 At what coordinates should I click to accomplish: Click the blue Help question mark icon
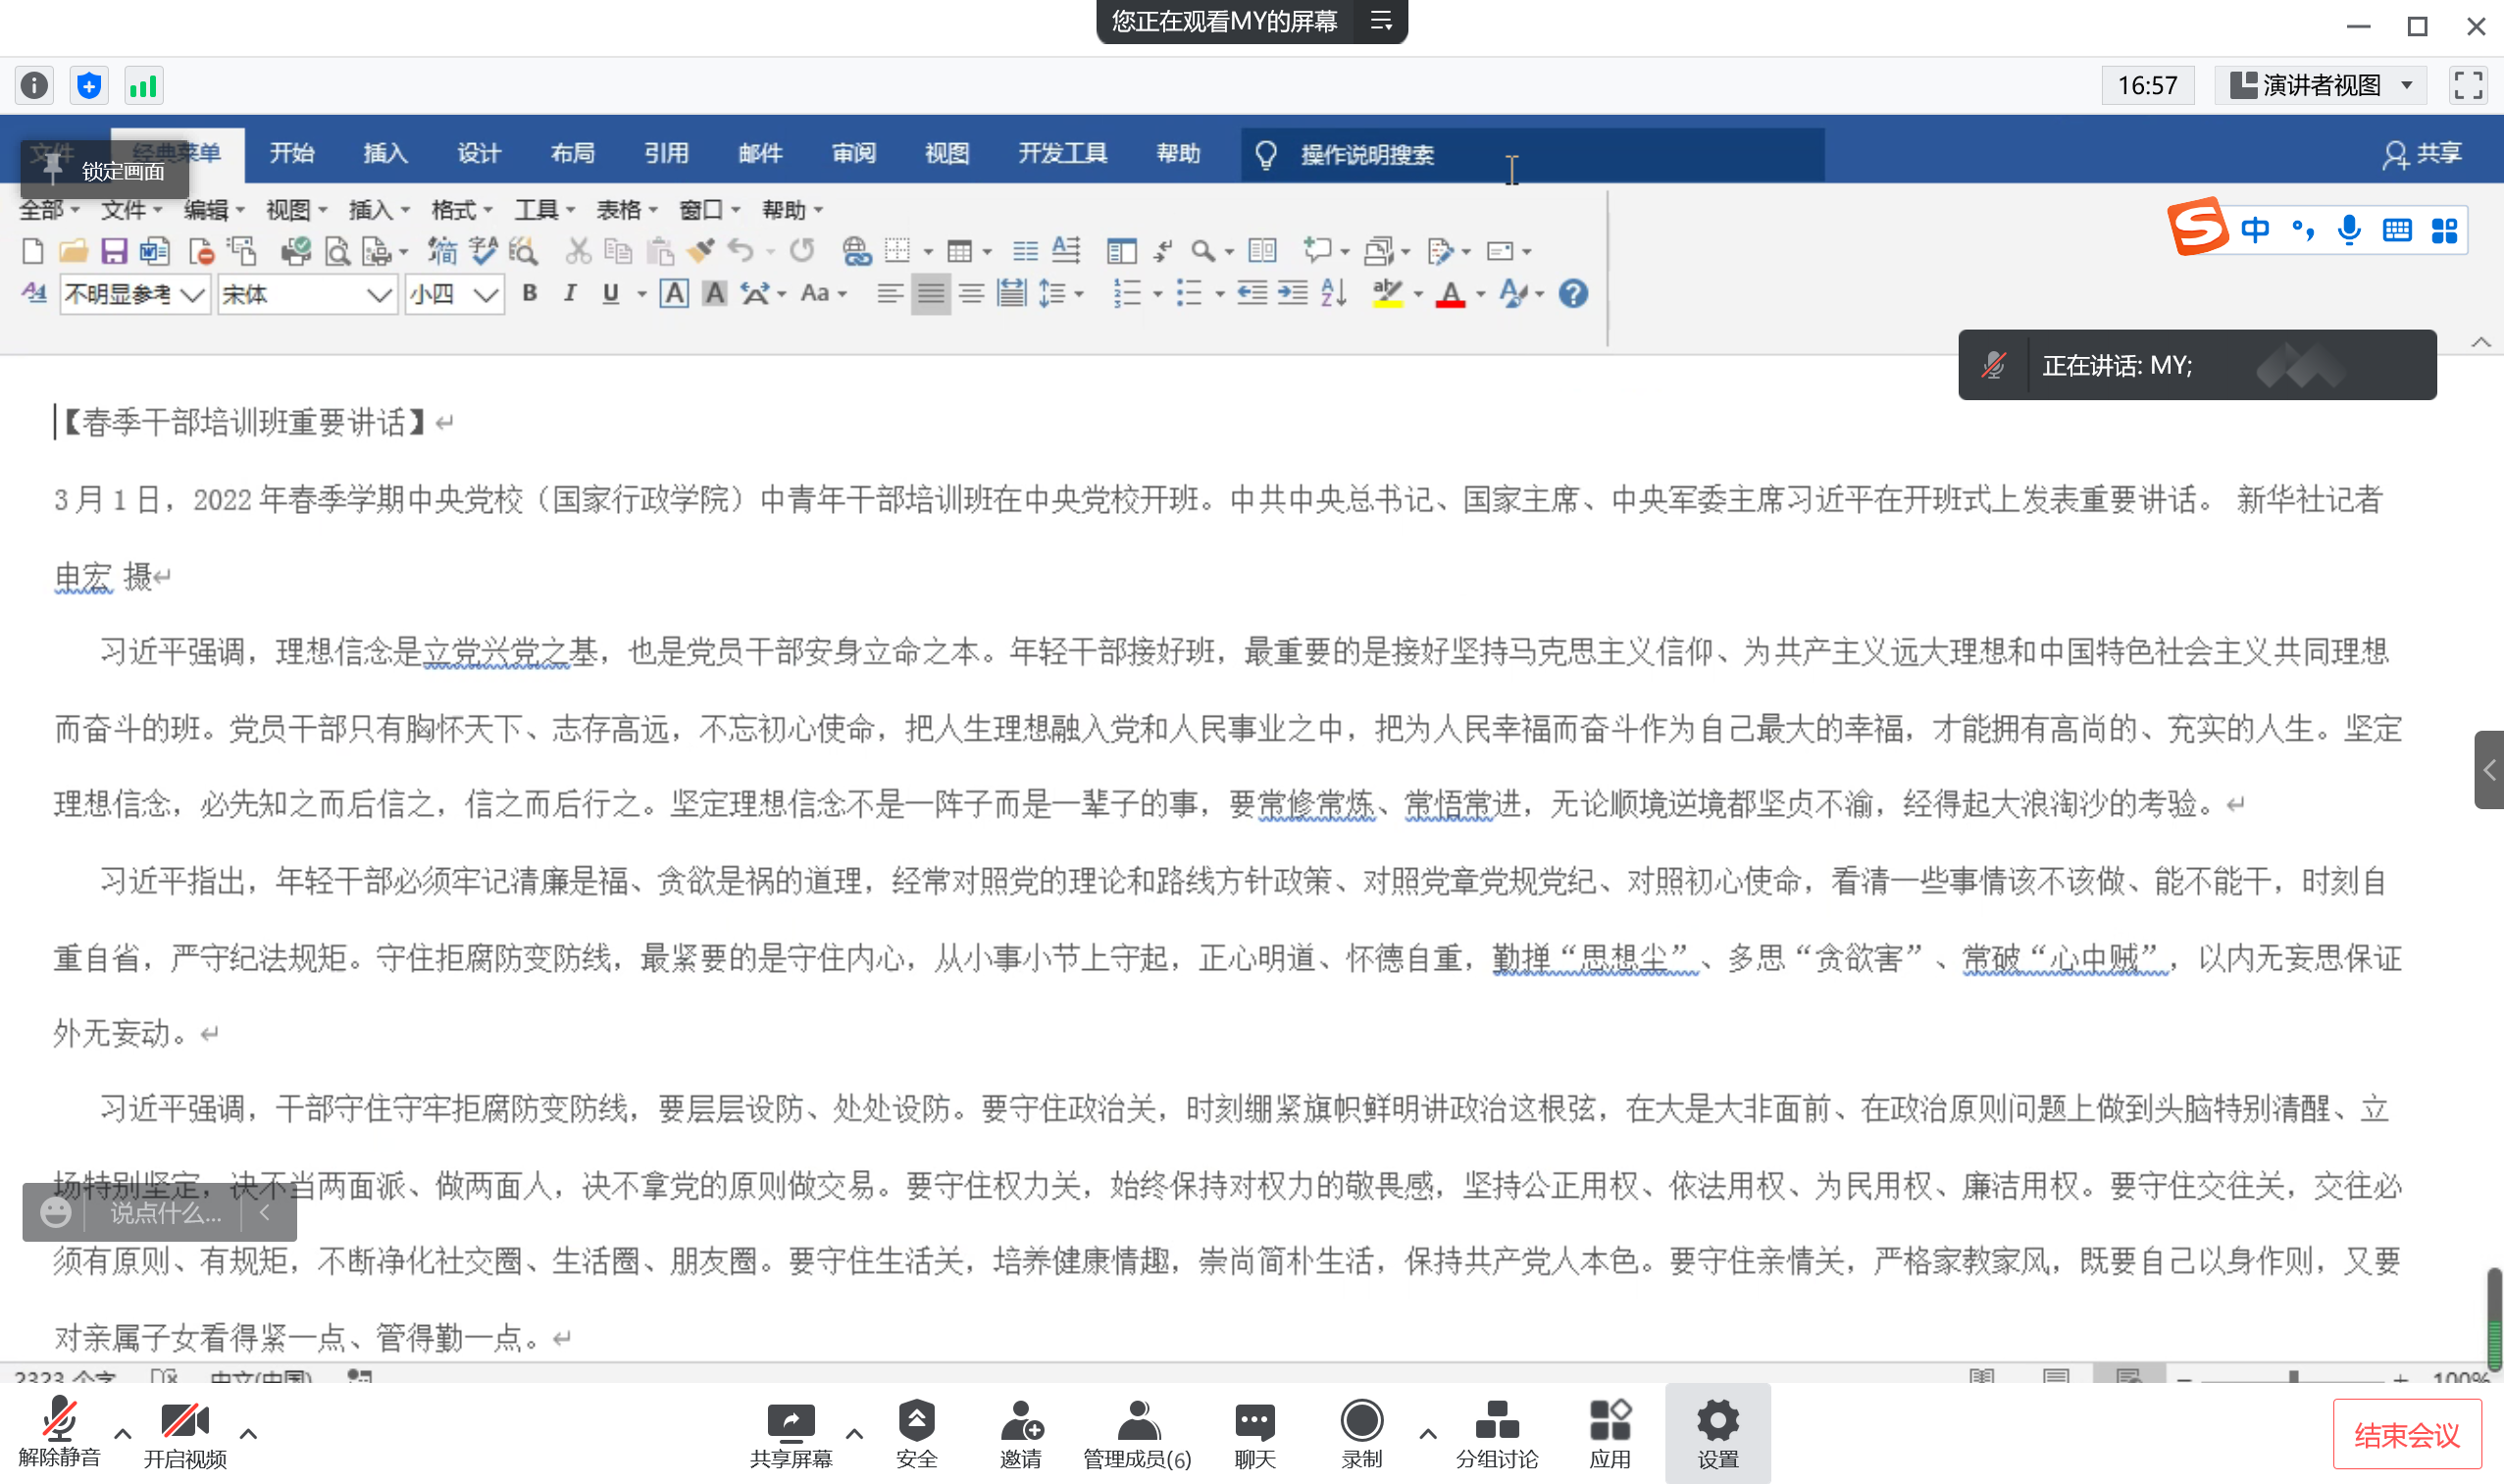click(x=1573, y=294)
